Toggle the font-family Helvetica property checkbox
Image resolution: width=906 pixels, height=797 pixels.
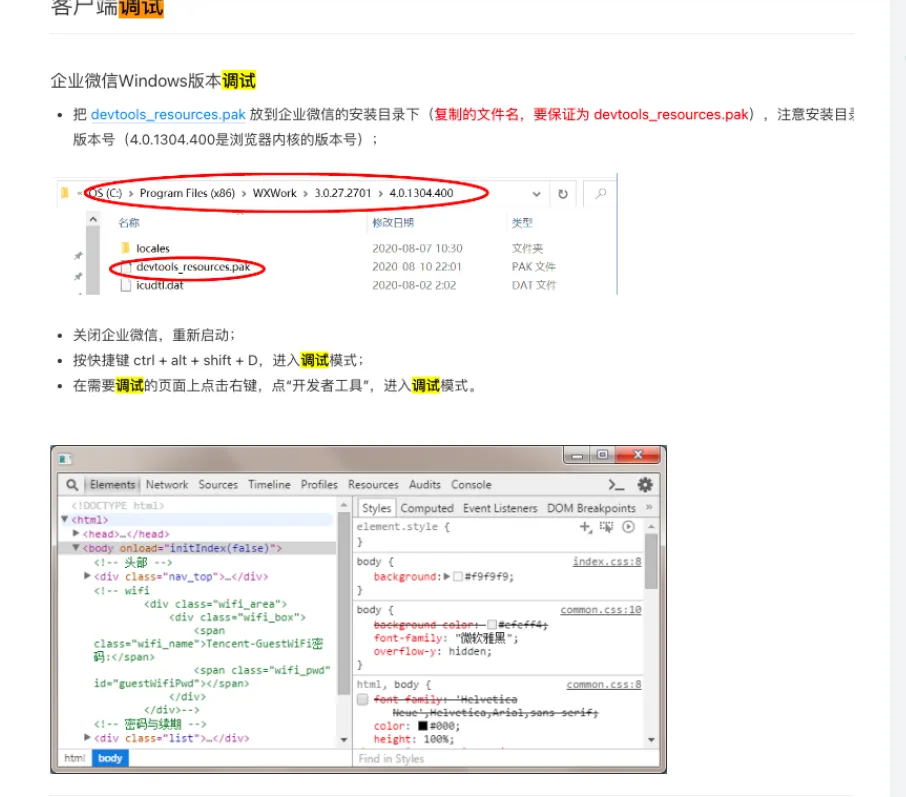(x=363, y=700)
